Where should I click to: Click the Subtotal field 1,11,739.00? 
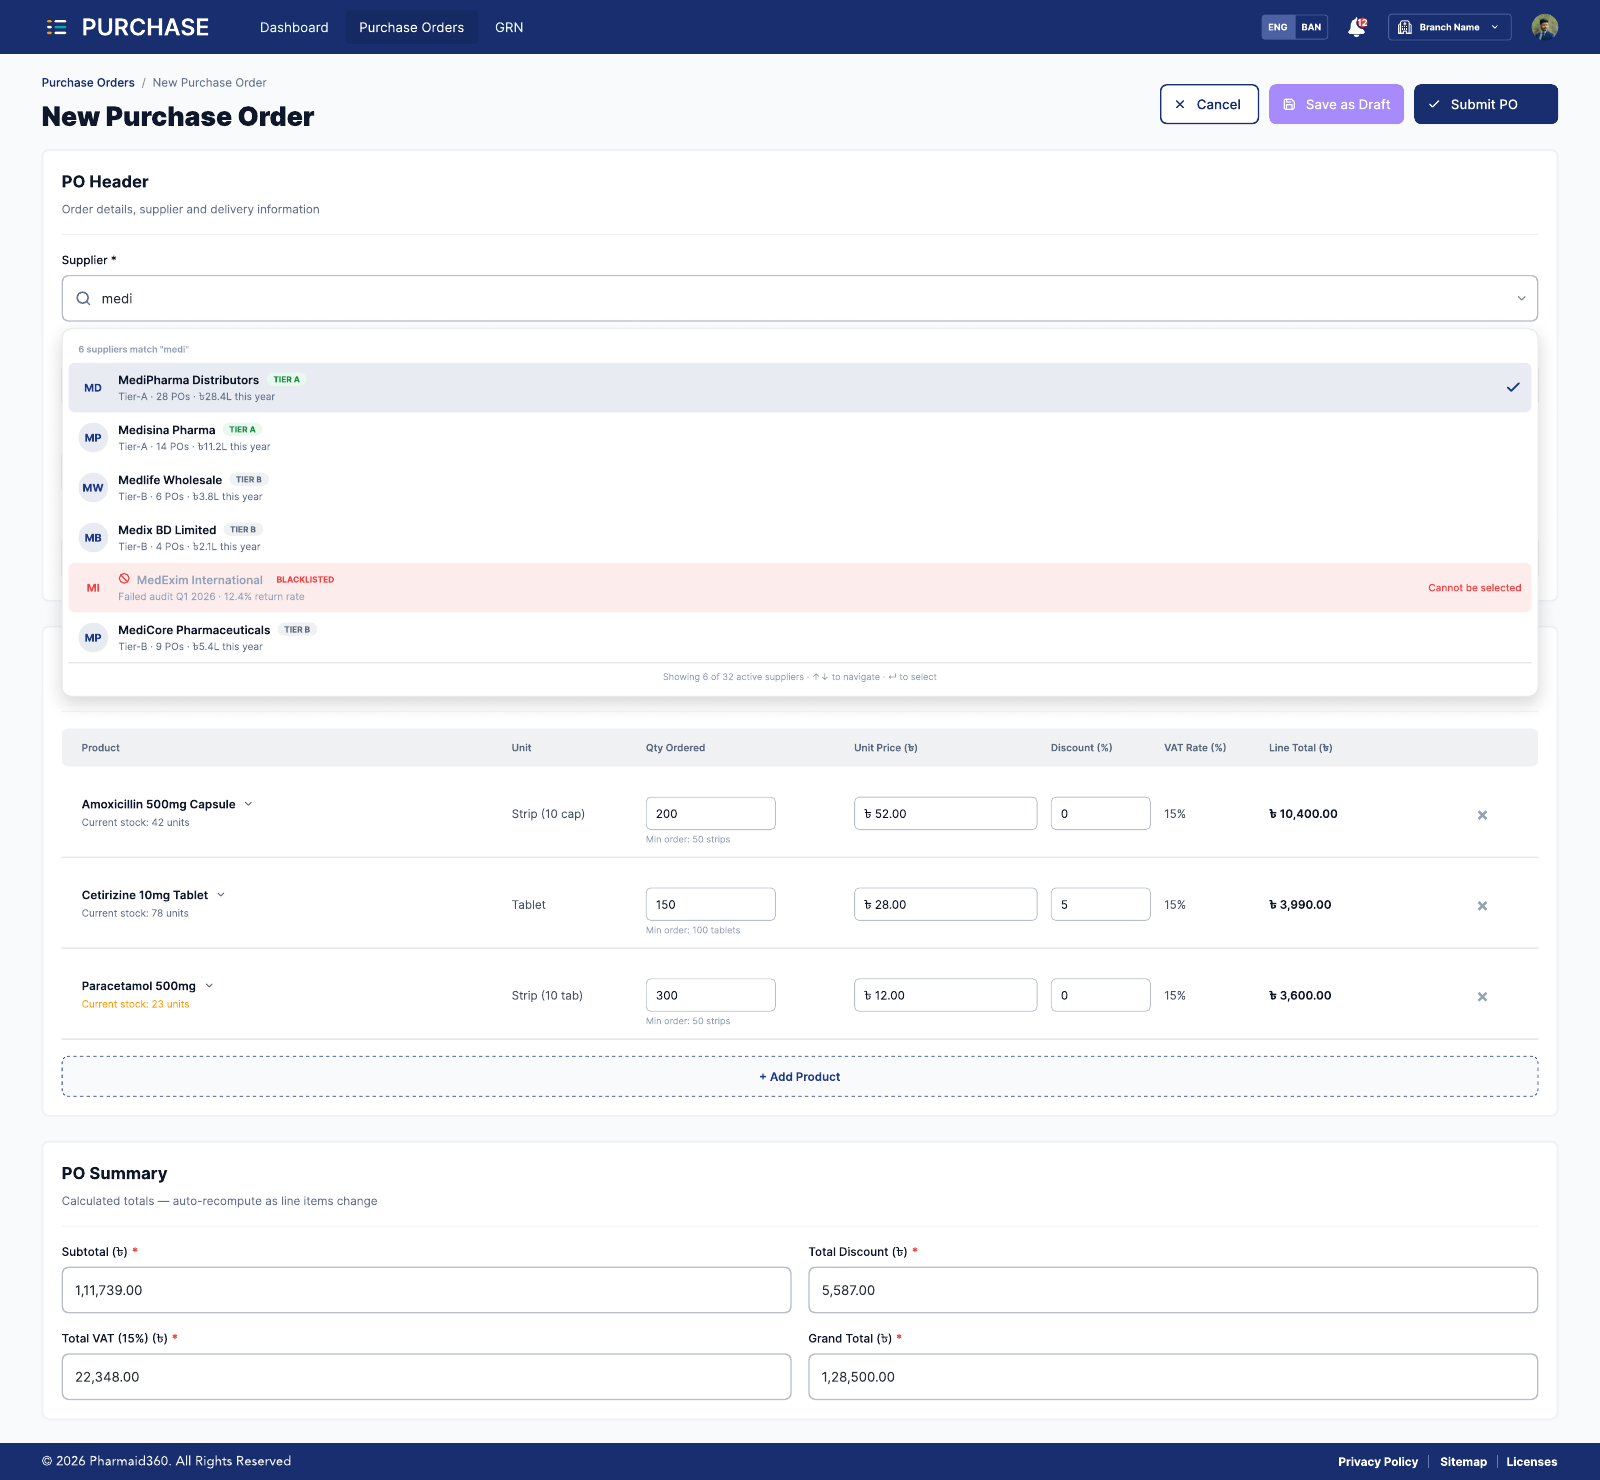[426, 1290]
